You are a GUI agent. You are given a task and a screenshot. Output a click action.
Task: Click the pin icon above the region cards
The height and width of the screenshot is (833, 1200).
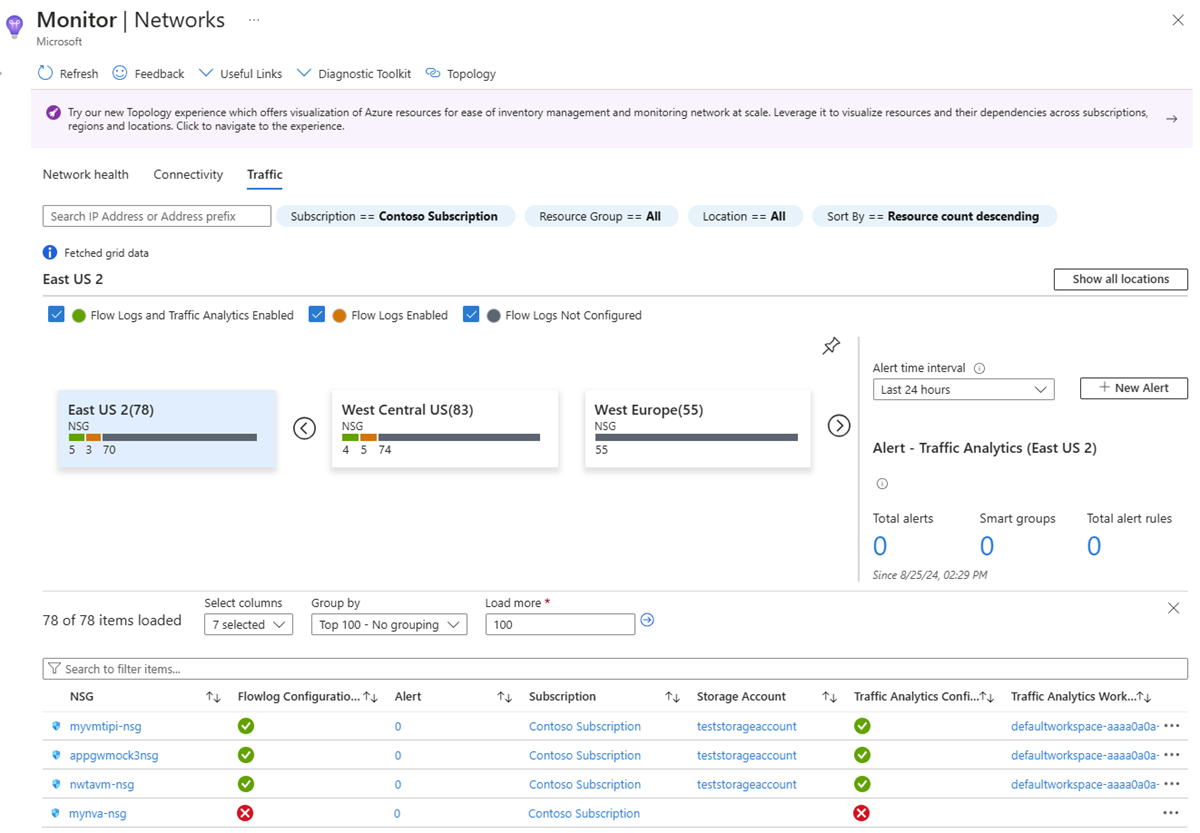pos(830,345)
